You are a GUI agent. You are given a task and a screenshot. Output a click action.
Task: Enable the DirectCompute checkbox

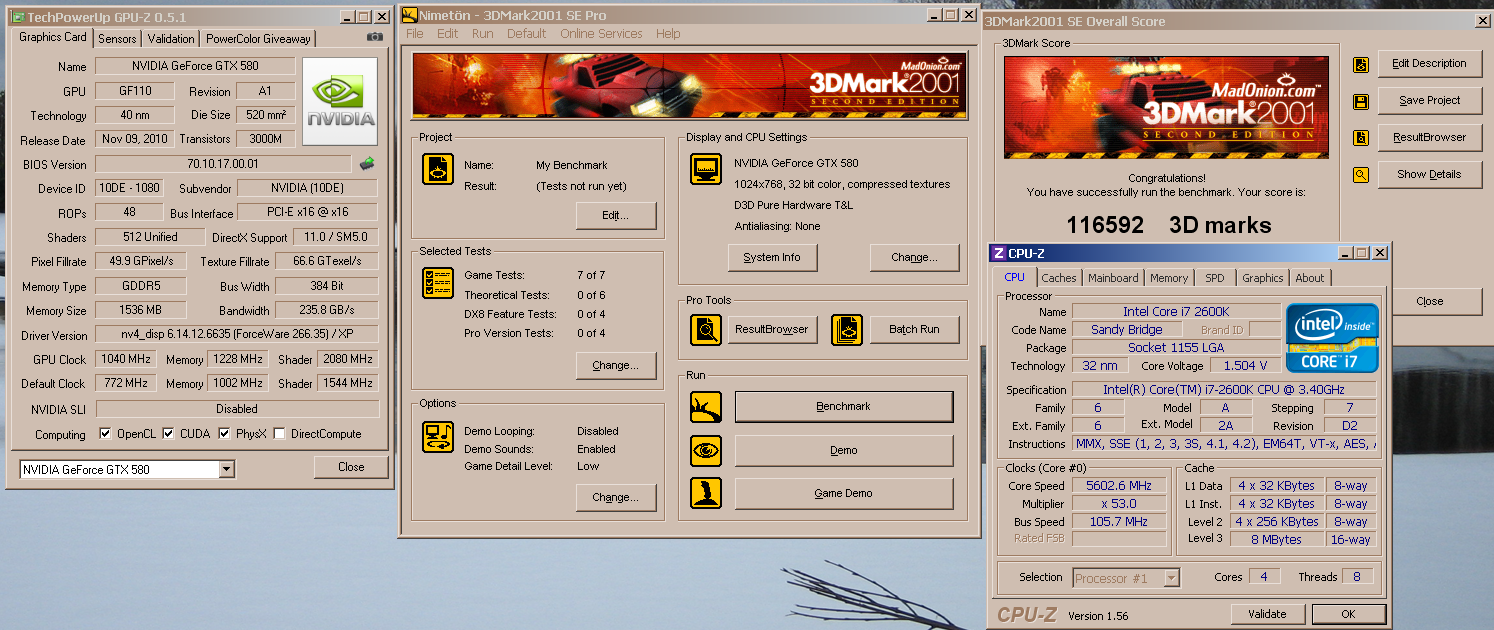coord(280,434)
